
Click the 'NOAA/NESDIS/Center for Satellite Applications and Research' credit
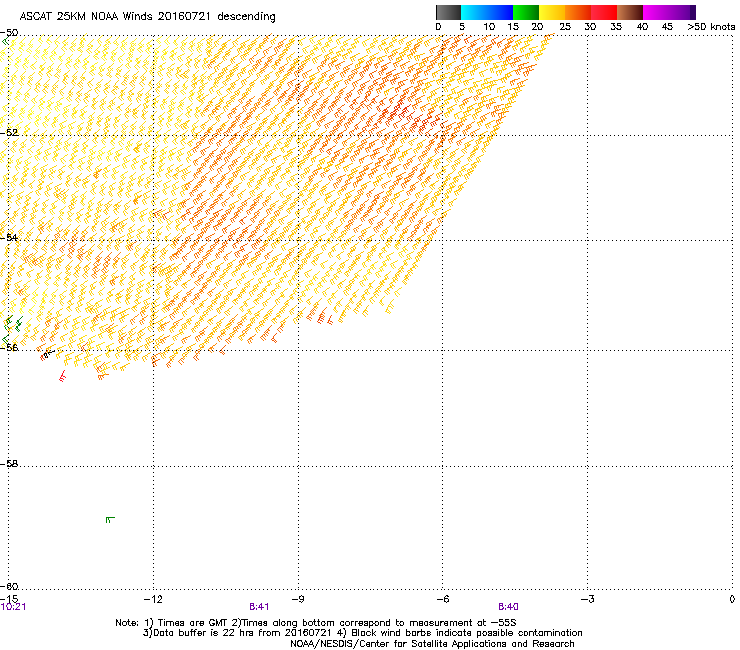tap(432, 643)
